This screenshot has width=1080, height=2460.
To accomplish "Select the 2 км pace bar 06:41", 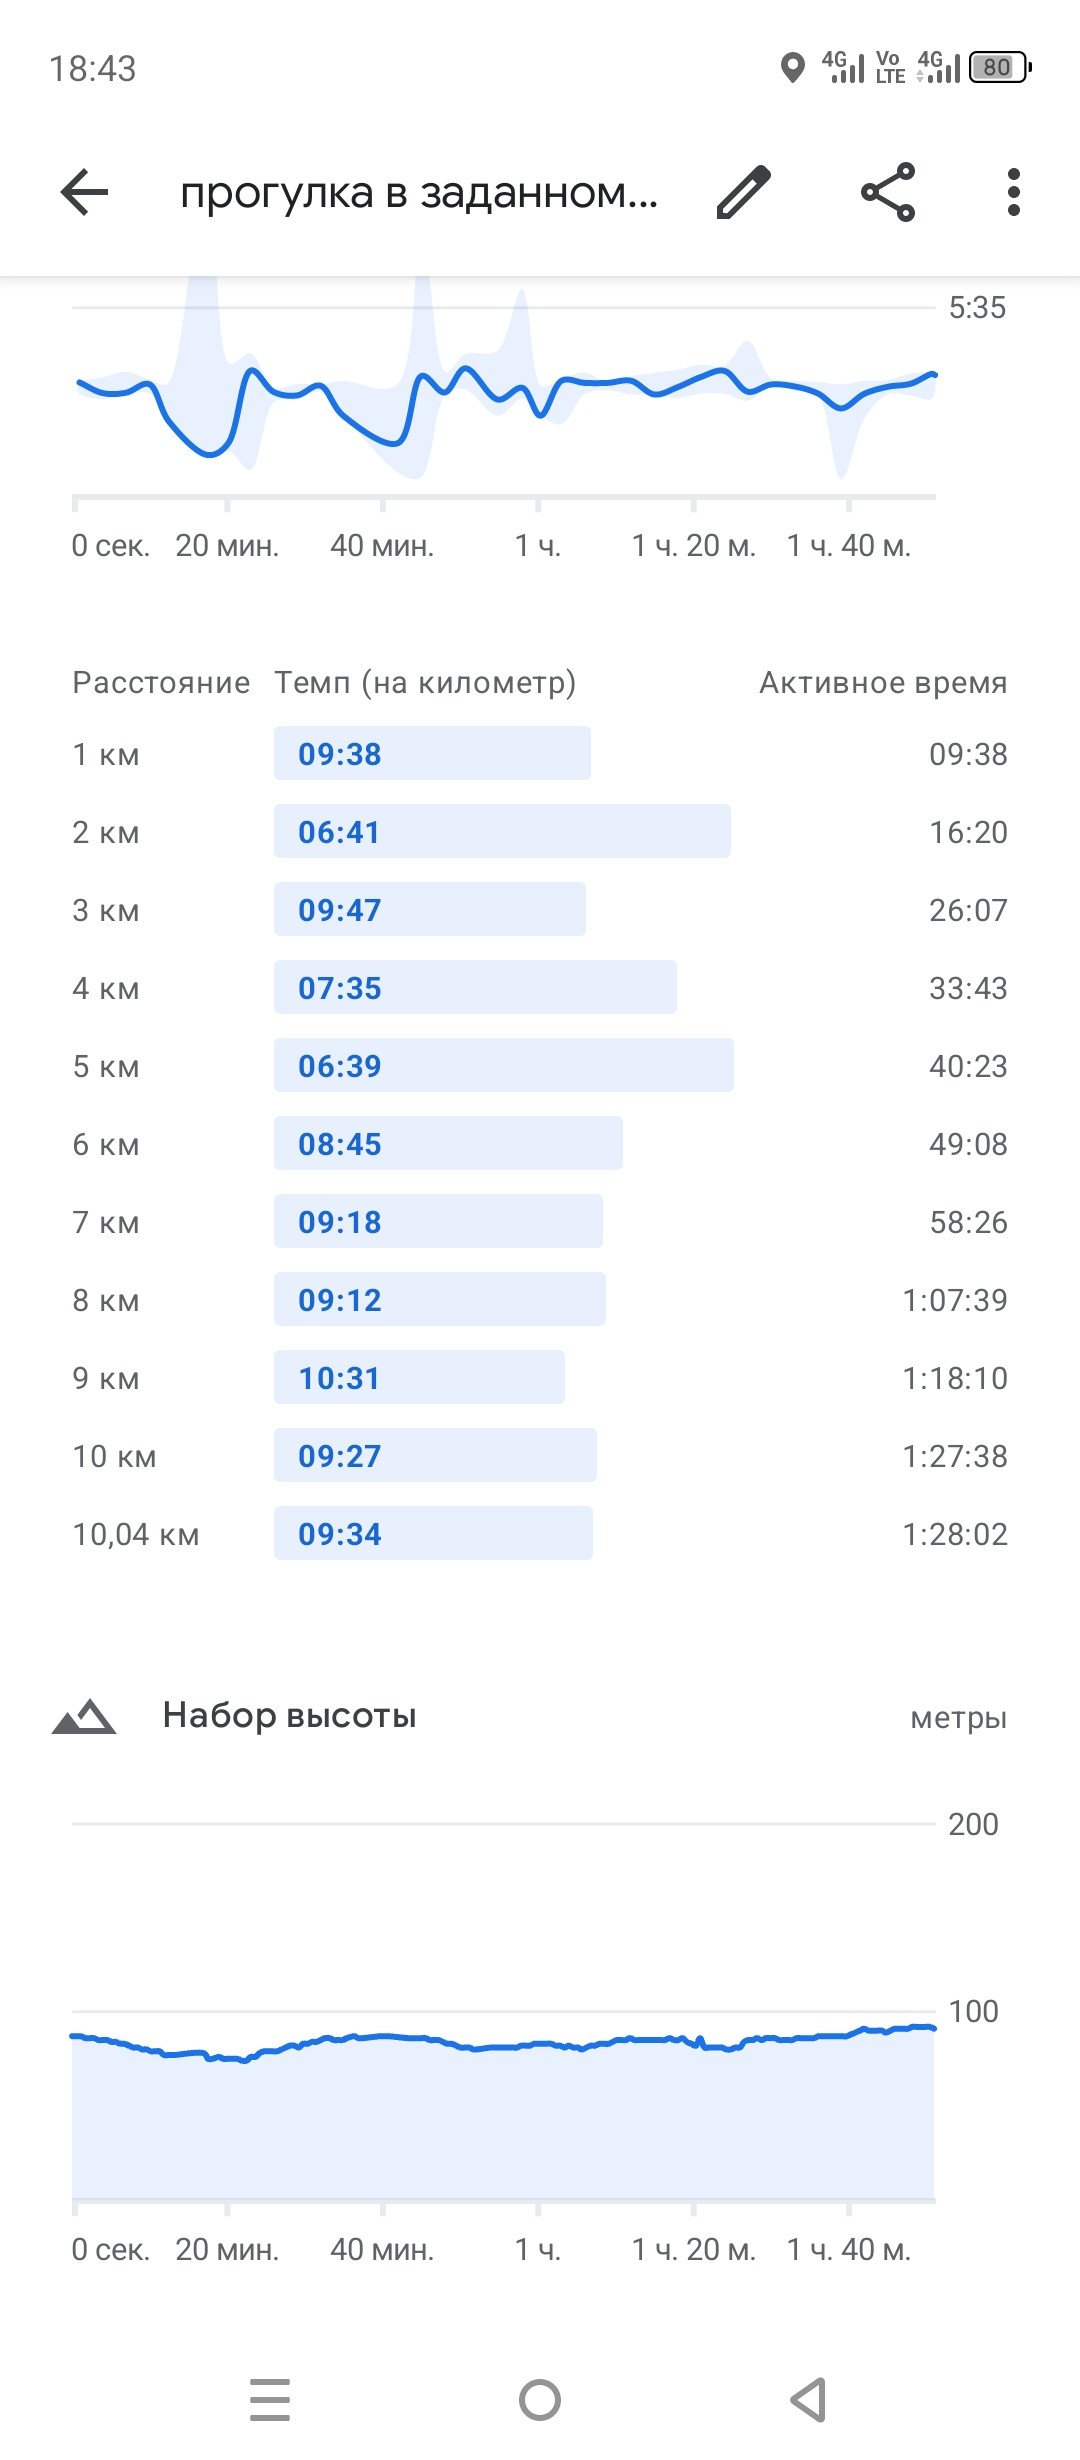I will pos(502,831).
